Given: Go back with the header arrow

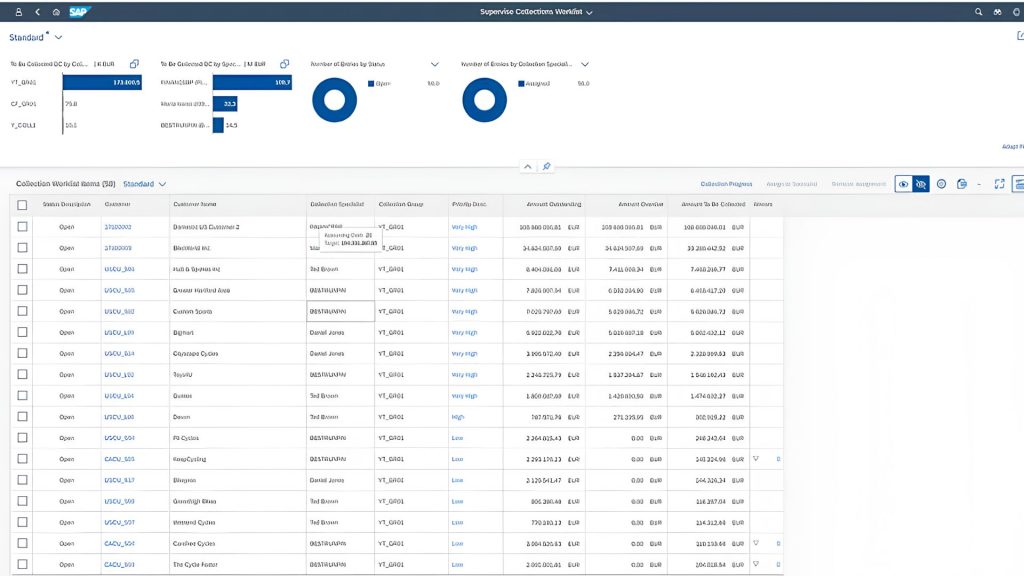Looking at the screenshot, I should [x=37, y=12].
